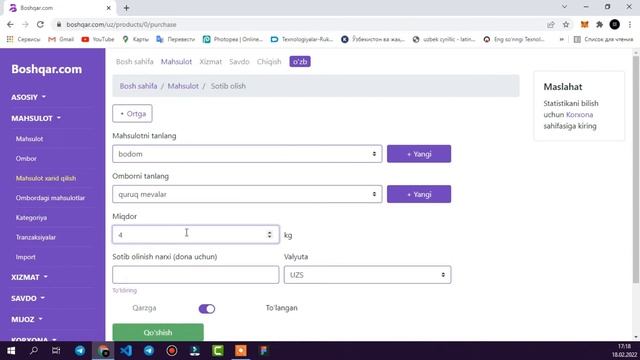Open Windows Start menu
Viewport: 640px width, 360px height.
click(11, 351)
